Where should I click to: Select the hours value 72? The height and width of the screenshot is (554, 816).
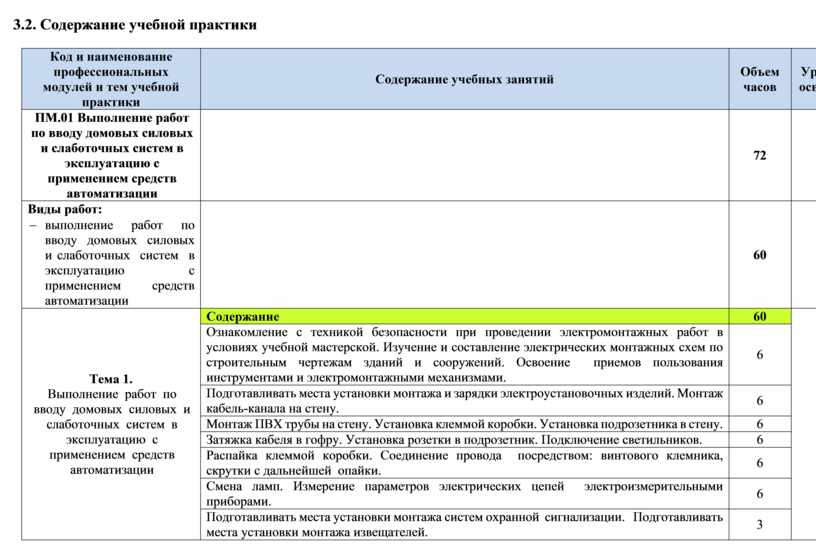tap(759, 156)
